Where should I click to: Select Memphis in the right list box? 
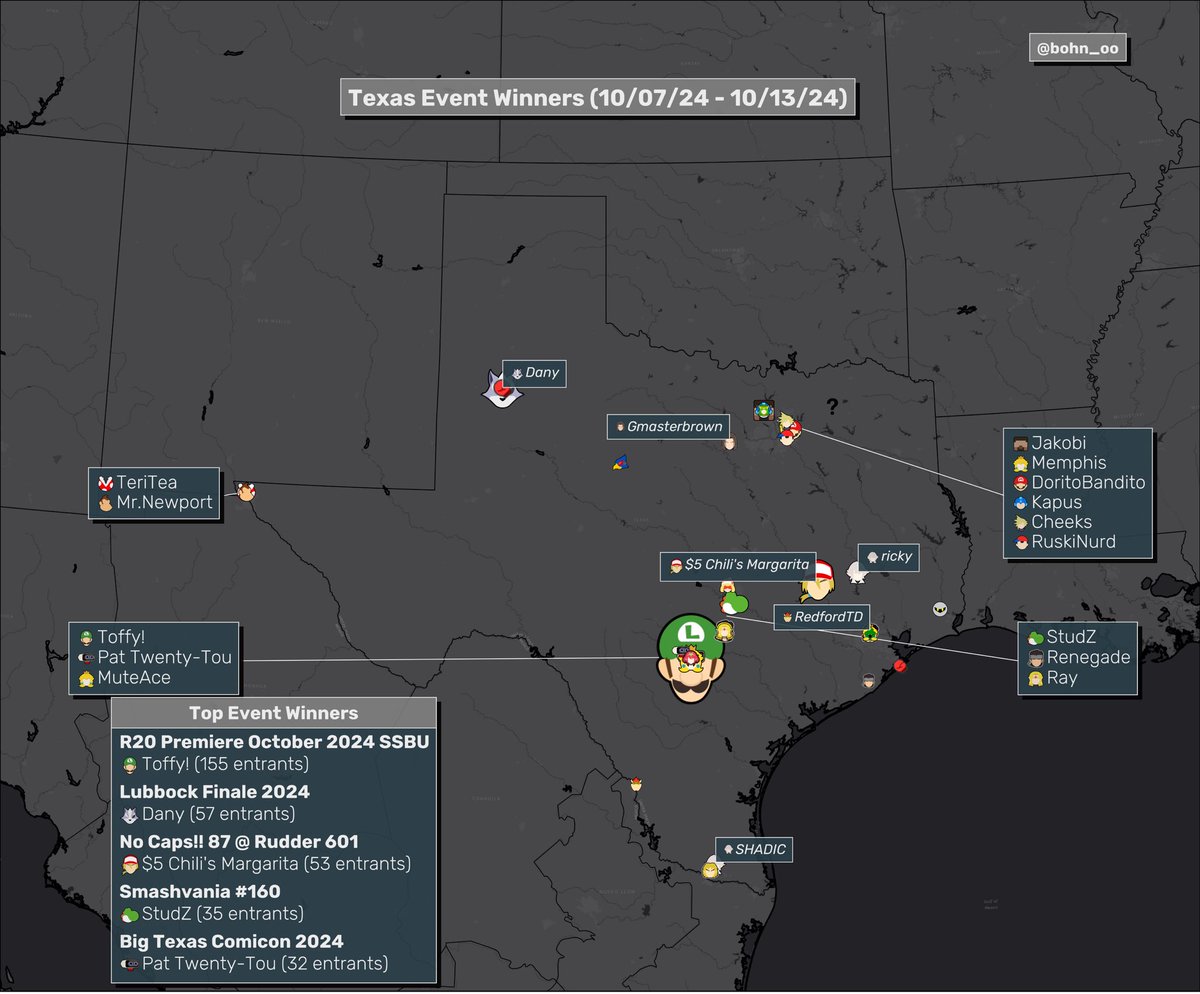pyautogui.click(x=1069, y=463)
